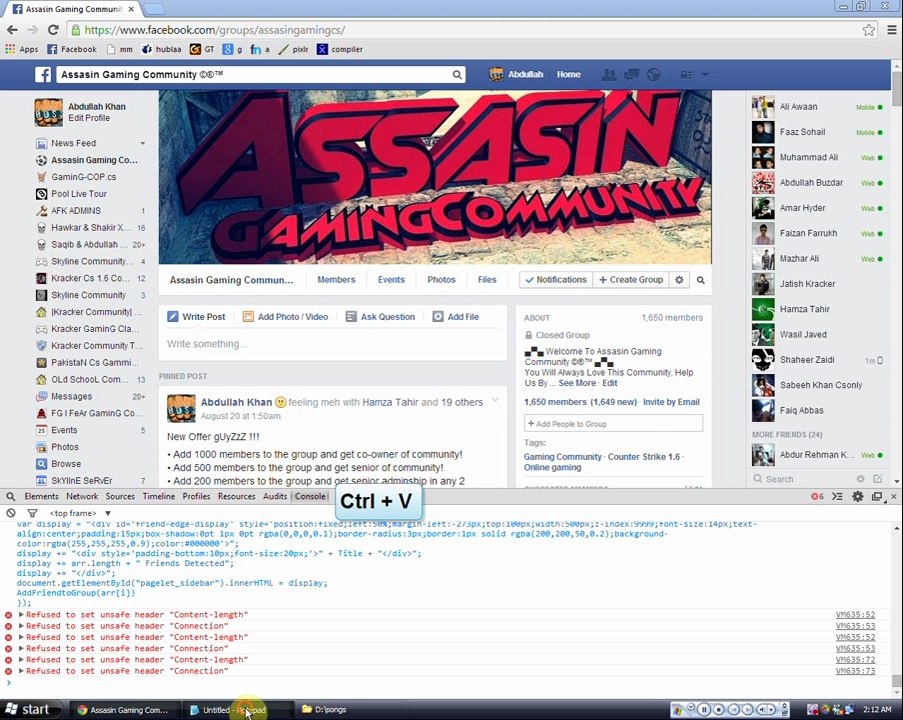The image size is (903, 720).
Task: Open the friend requests icon
Action: [609, 74]
